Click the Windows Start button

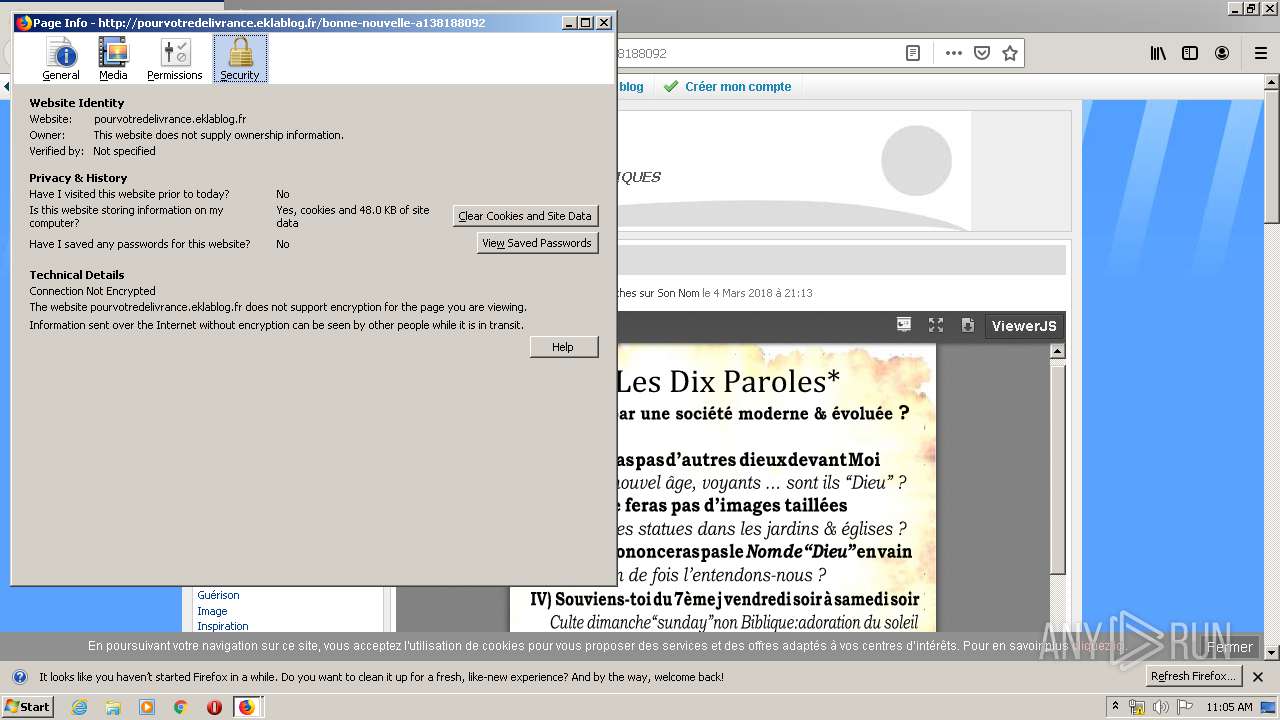pos(27,707)
